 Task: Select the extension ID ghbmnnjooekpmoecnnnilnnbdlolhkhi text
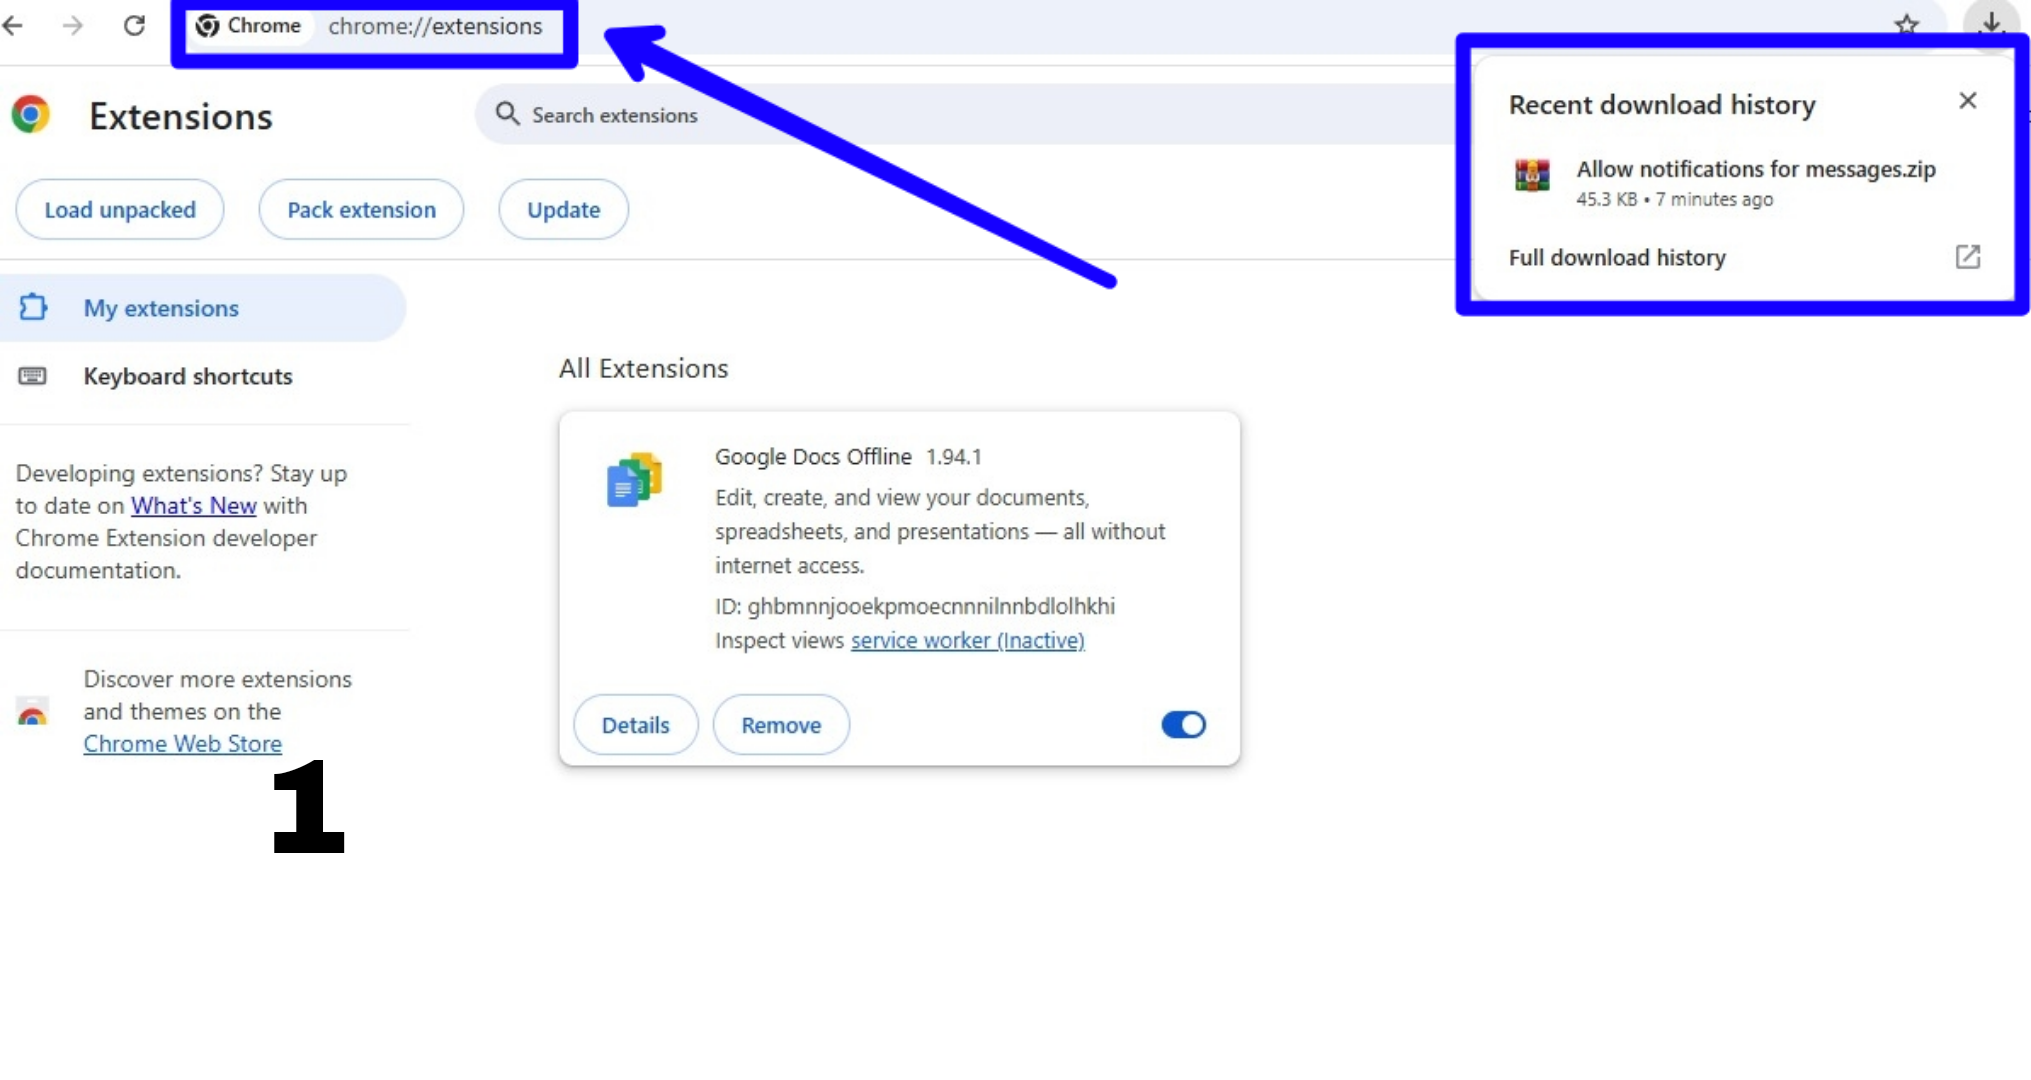931,606
